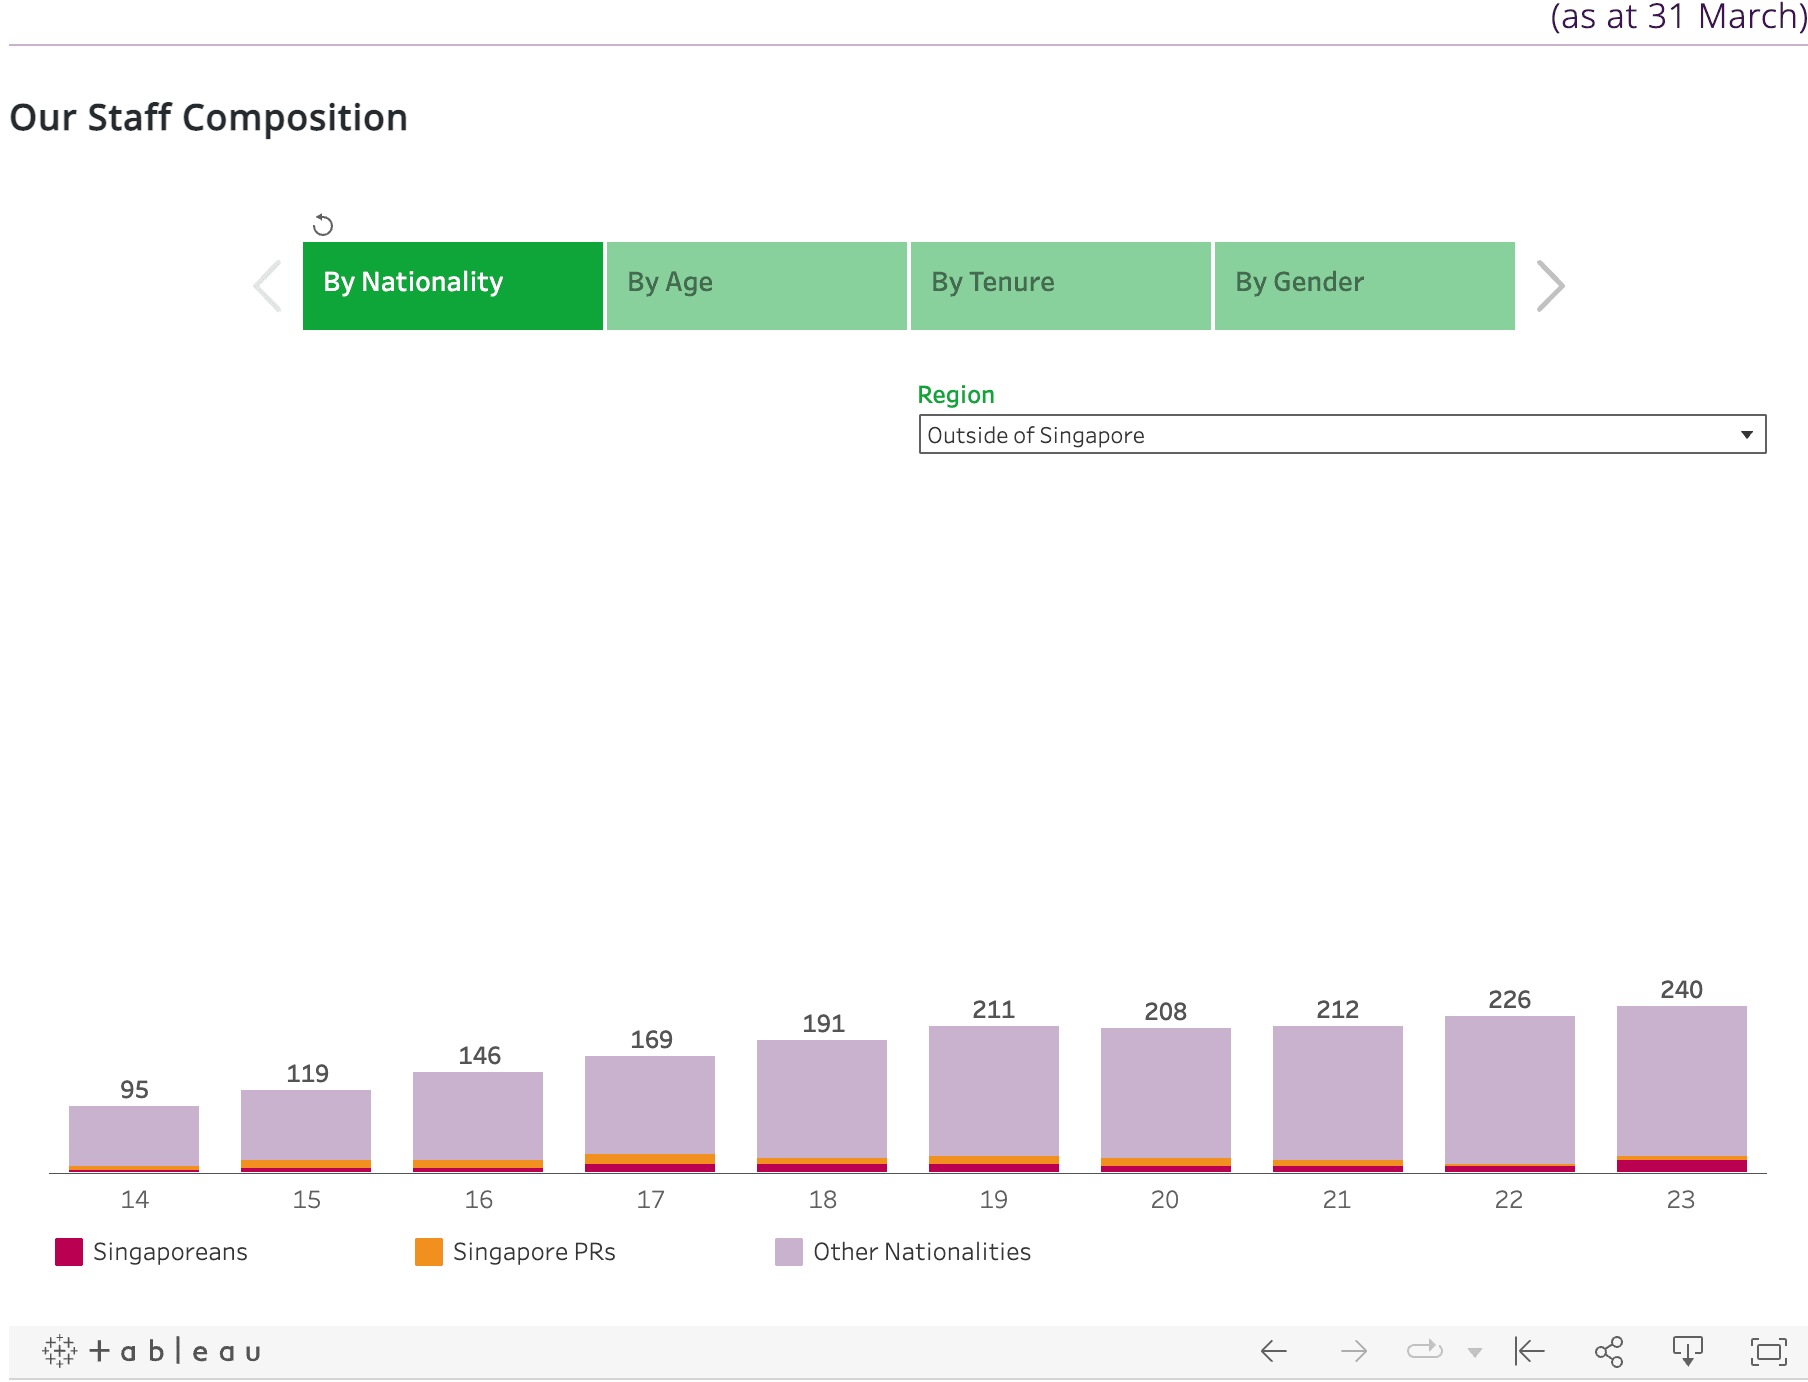Image resolution: width=1808 pixels, height=1382 pixels.
Task: Click the 169 total label
Action: (652, 1040)
